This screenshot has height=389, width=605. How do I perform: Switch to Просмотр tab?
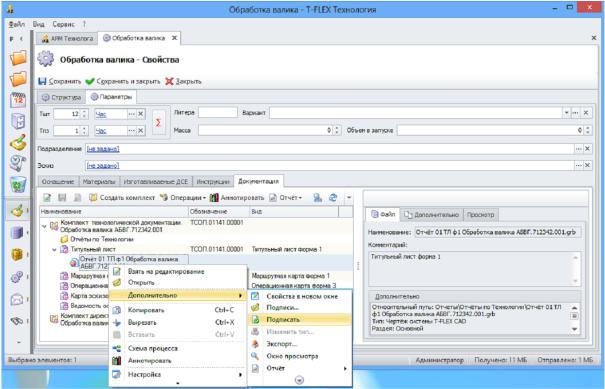[x=480, y=215]
